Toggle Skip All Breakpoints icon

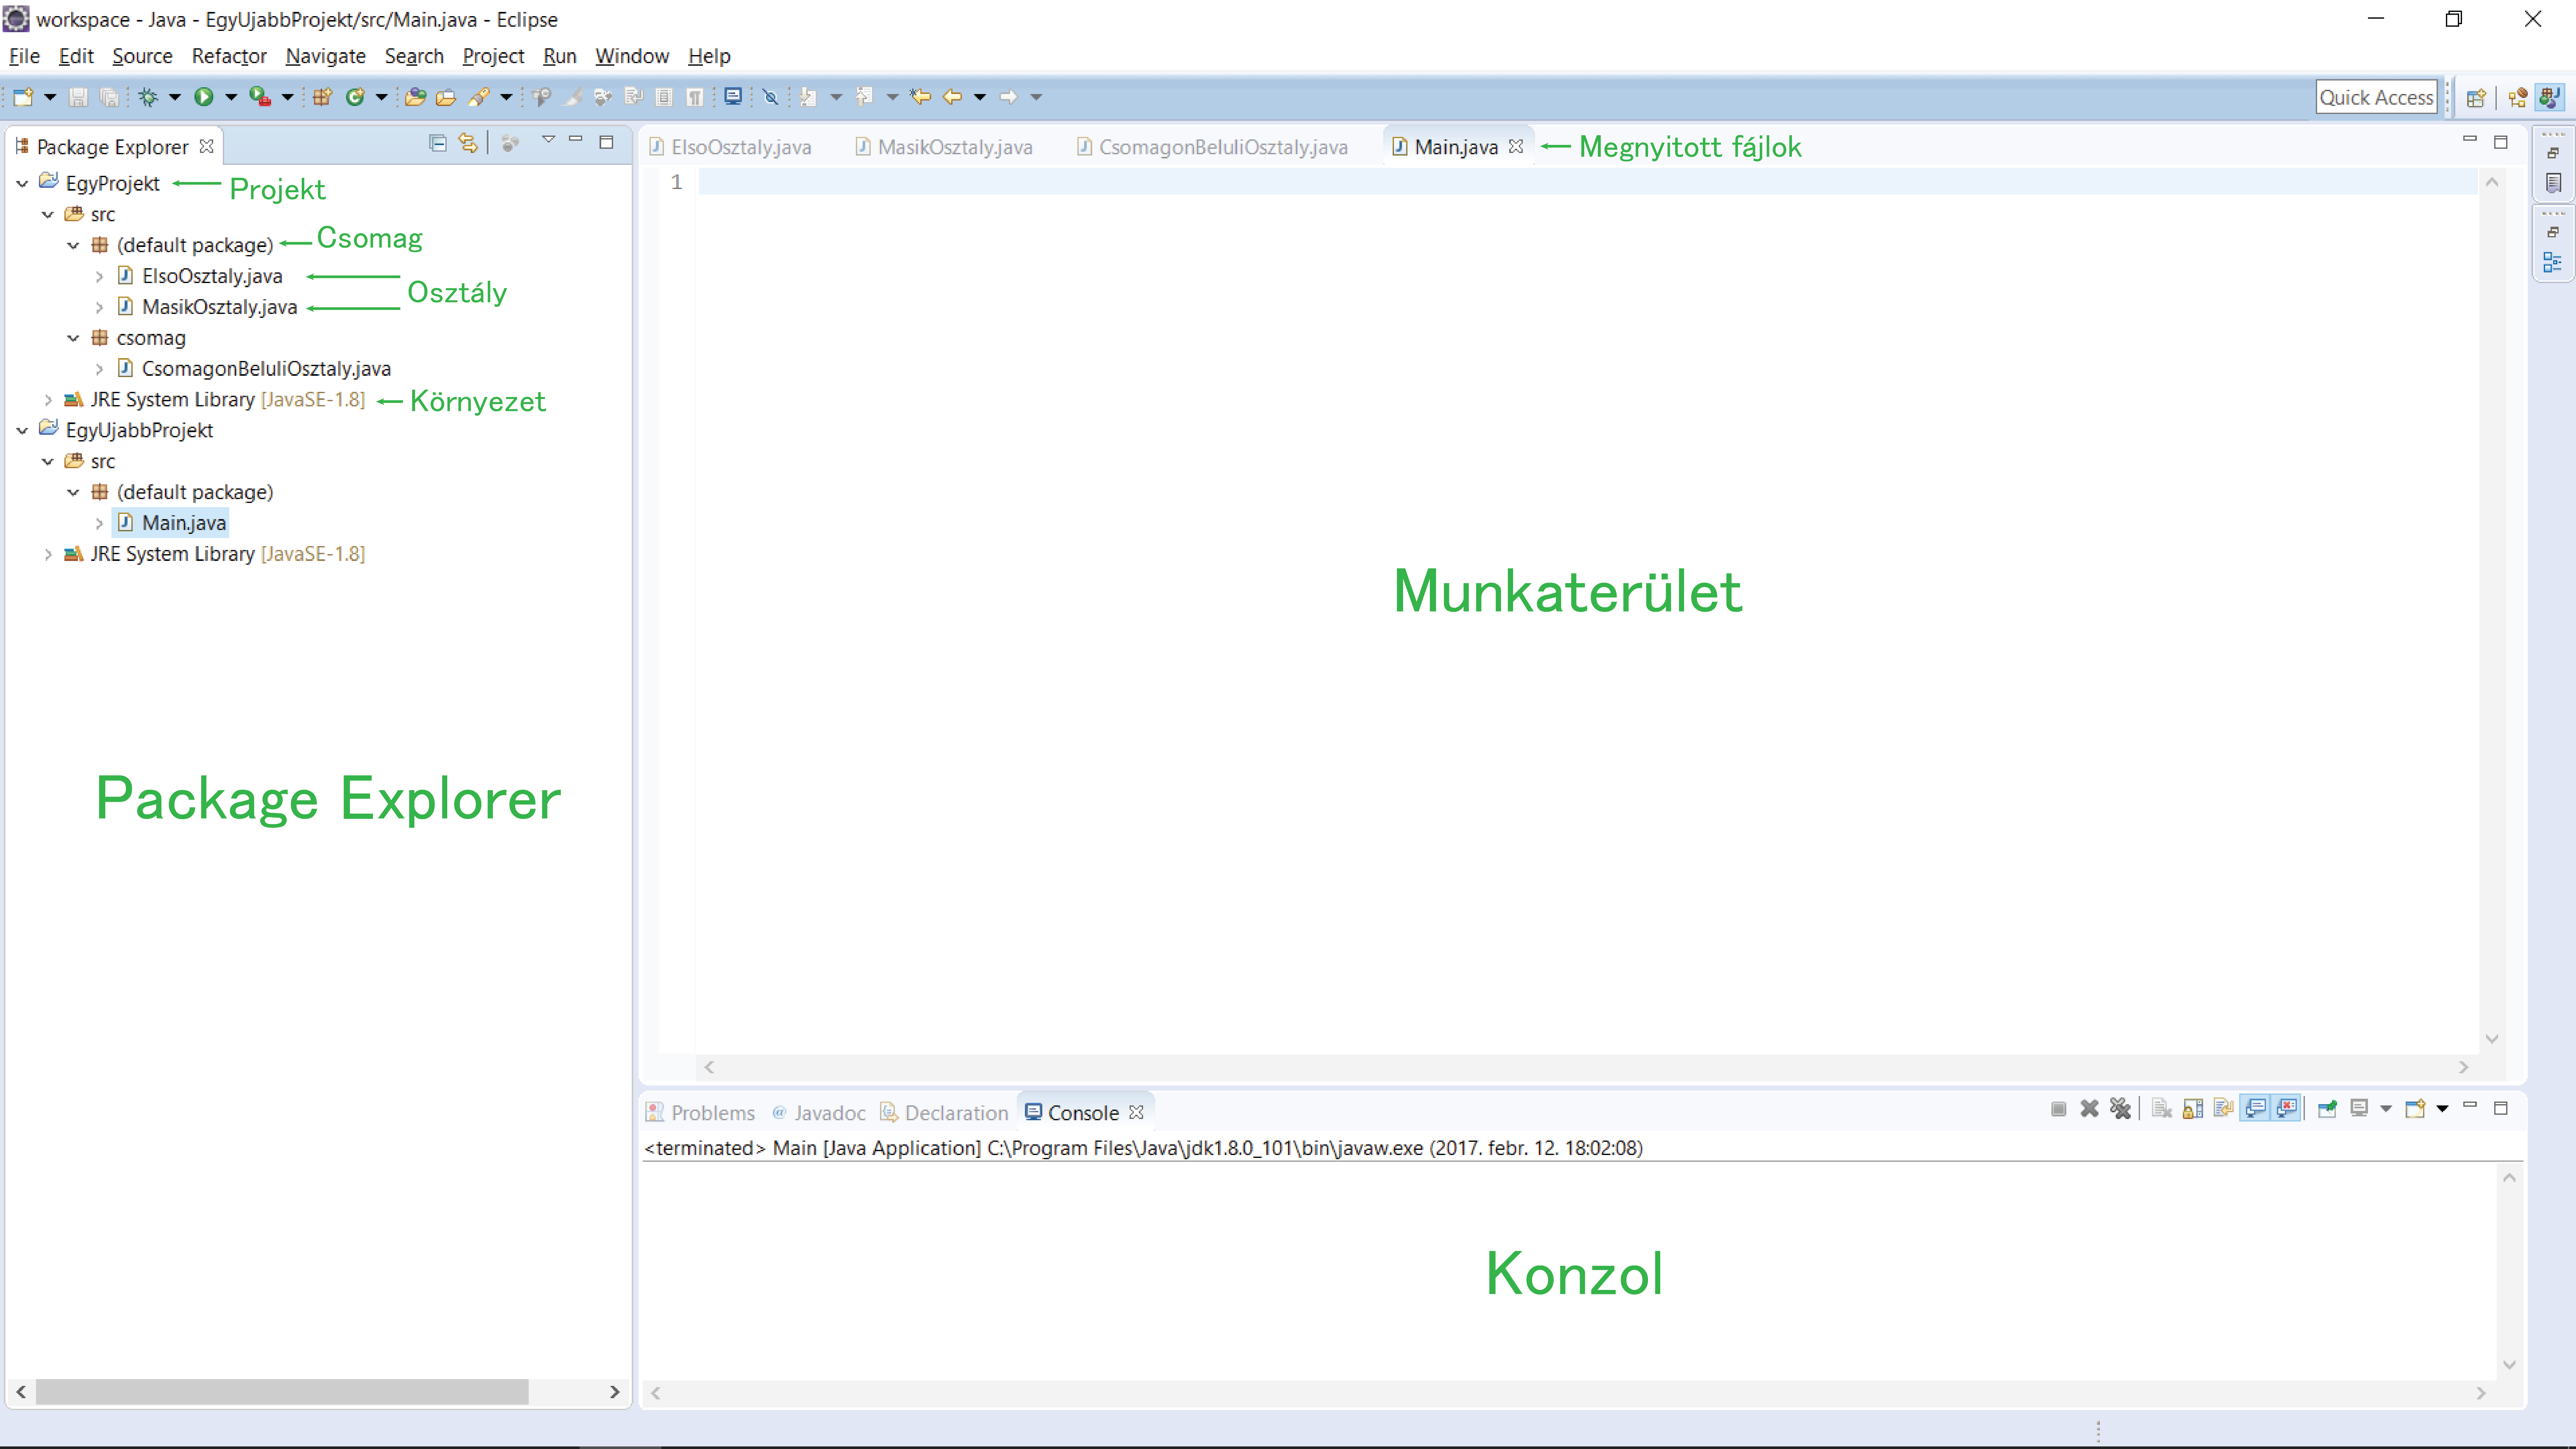[770, 97]
